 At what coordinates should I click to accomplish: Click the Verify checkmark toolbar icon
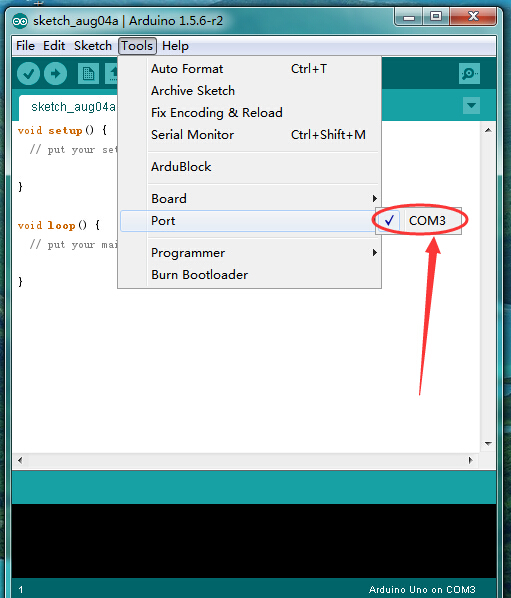(28, 74)
